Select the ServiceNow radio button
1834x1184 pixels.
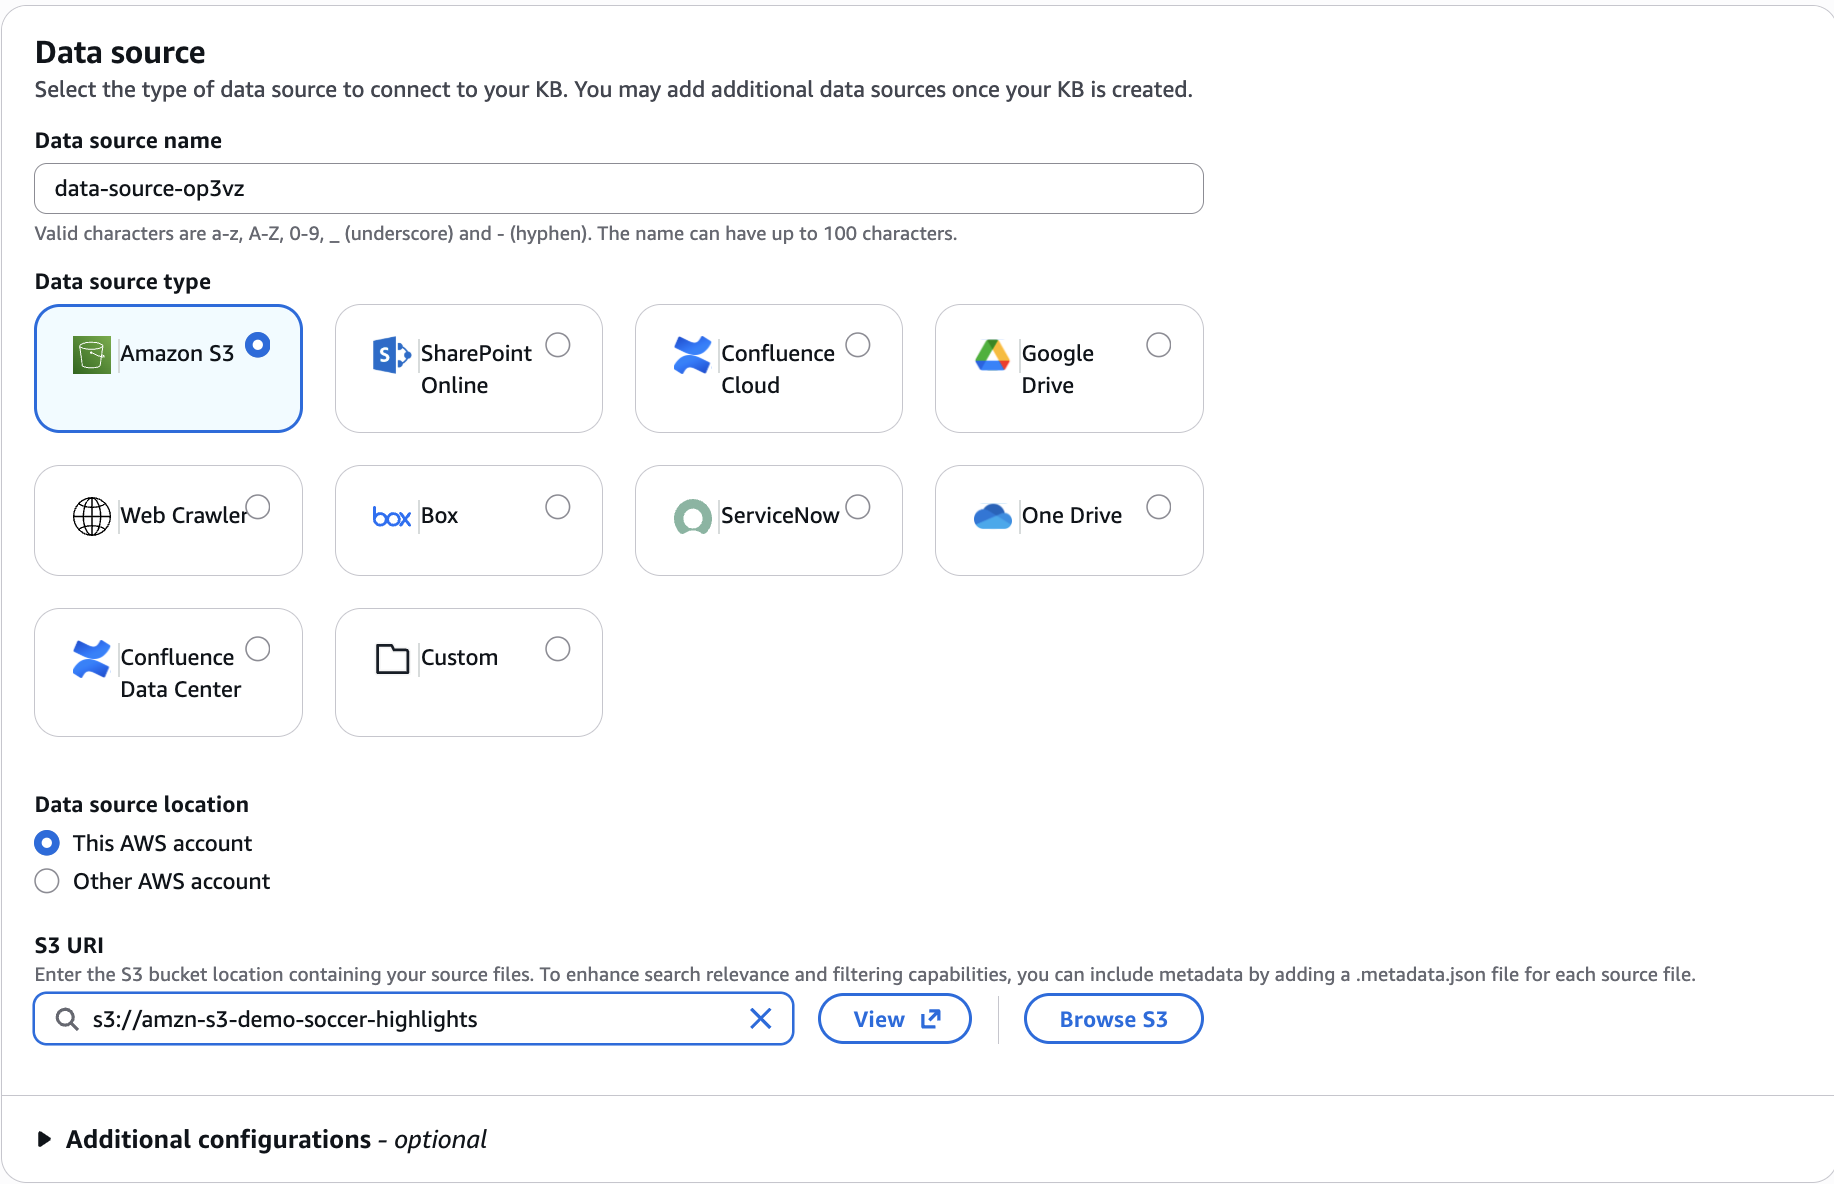coord(858,507)
